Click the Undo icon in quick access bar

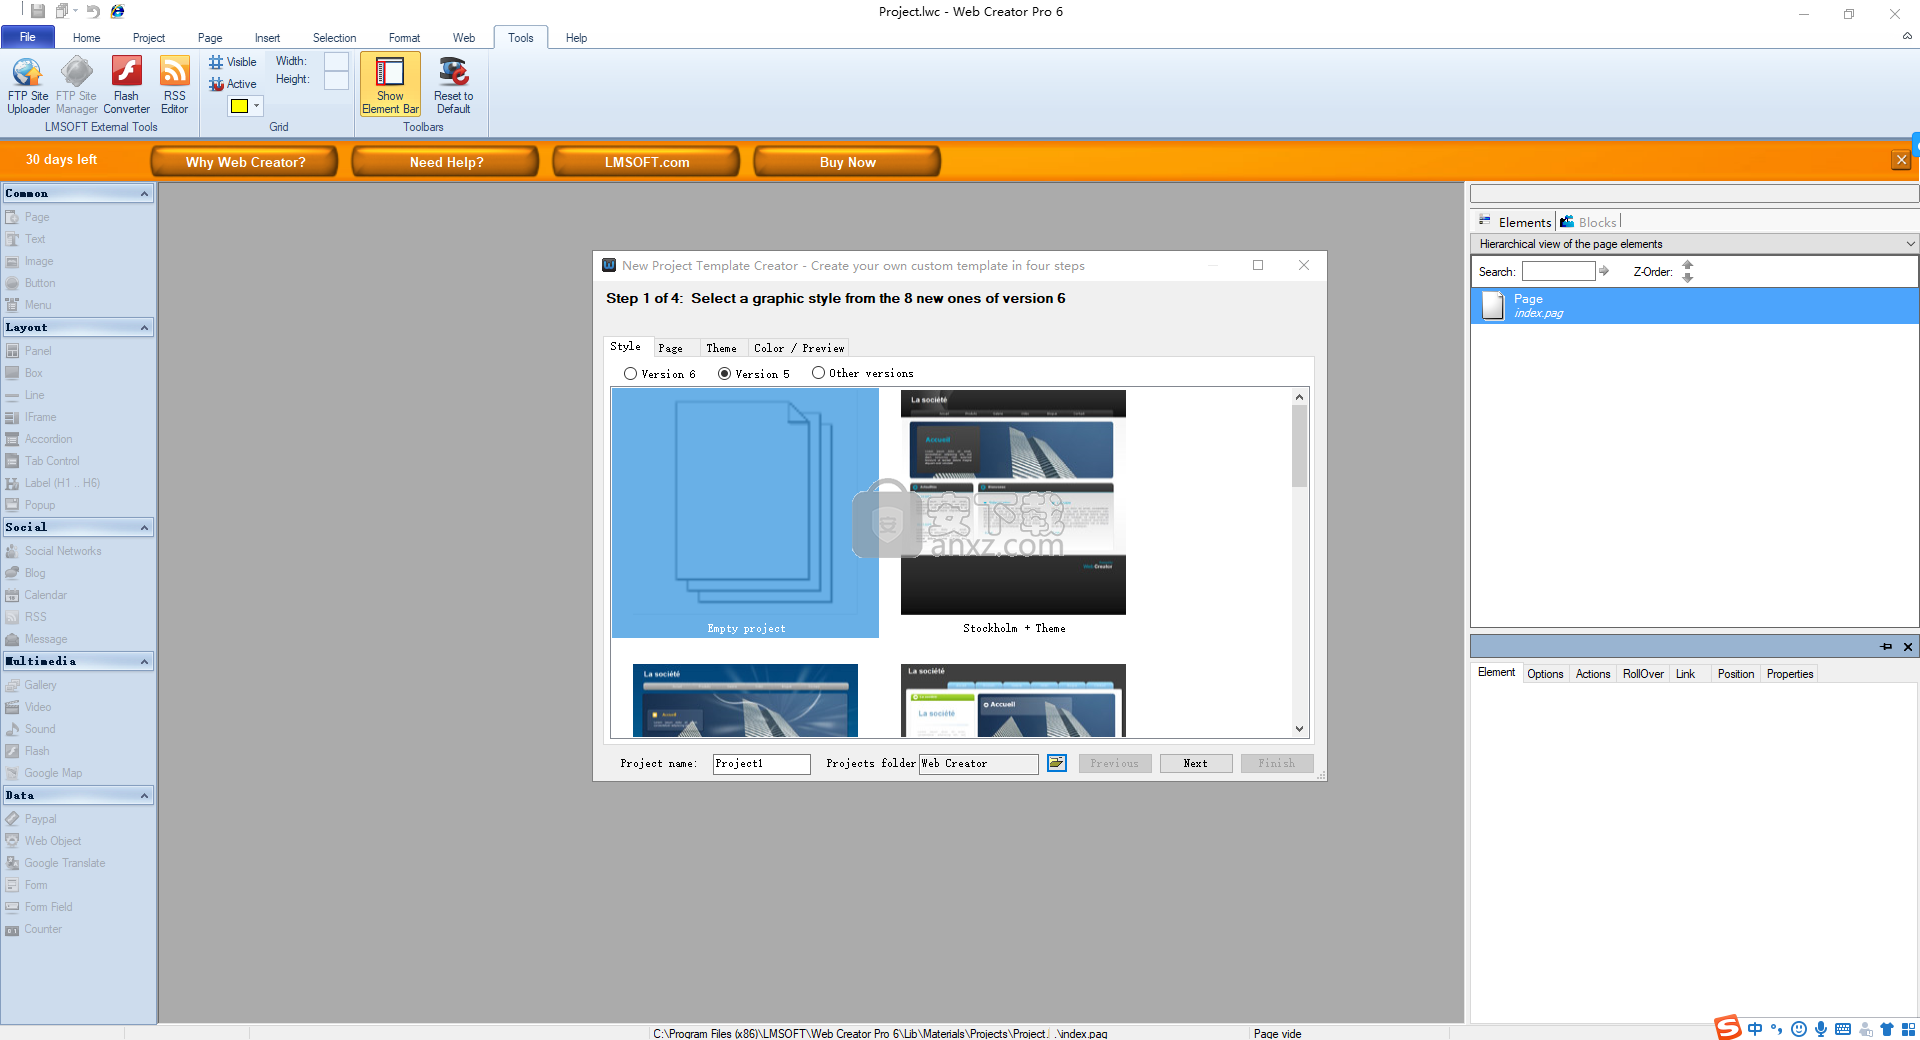(92, 11)
